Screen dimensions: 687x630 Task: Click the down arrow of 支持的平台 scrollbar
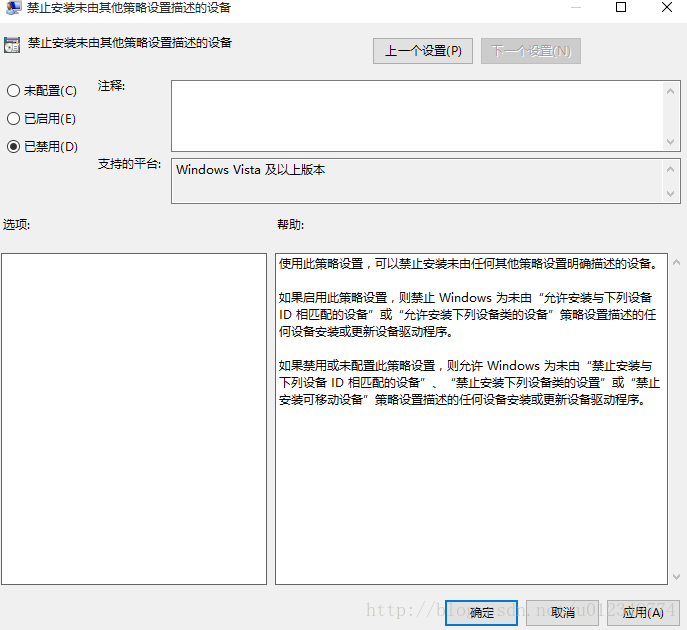click(670, 193)
